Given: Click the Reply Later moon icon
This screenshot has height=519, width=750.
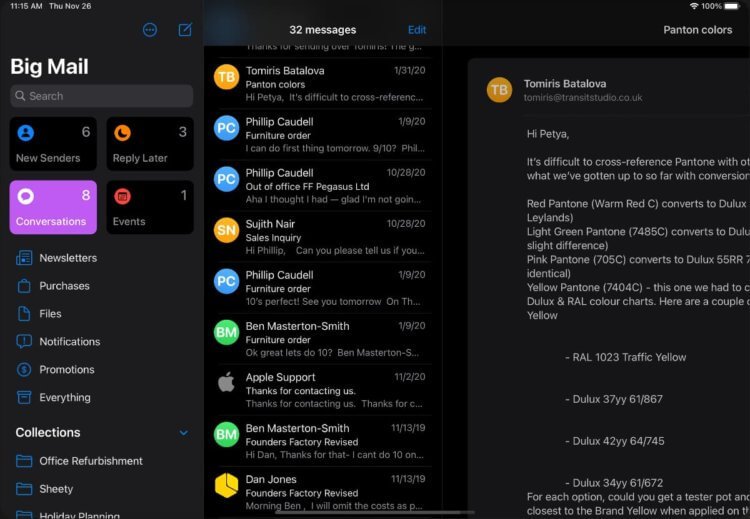Looking at the screenshot, I should (122, 133).
